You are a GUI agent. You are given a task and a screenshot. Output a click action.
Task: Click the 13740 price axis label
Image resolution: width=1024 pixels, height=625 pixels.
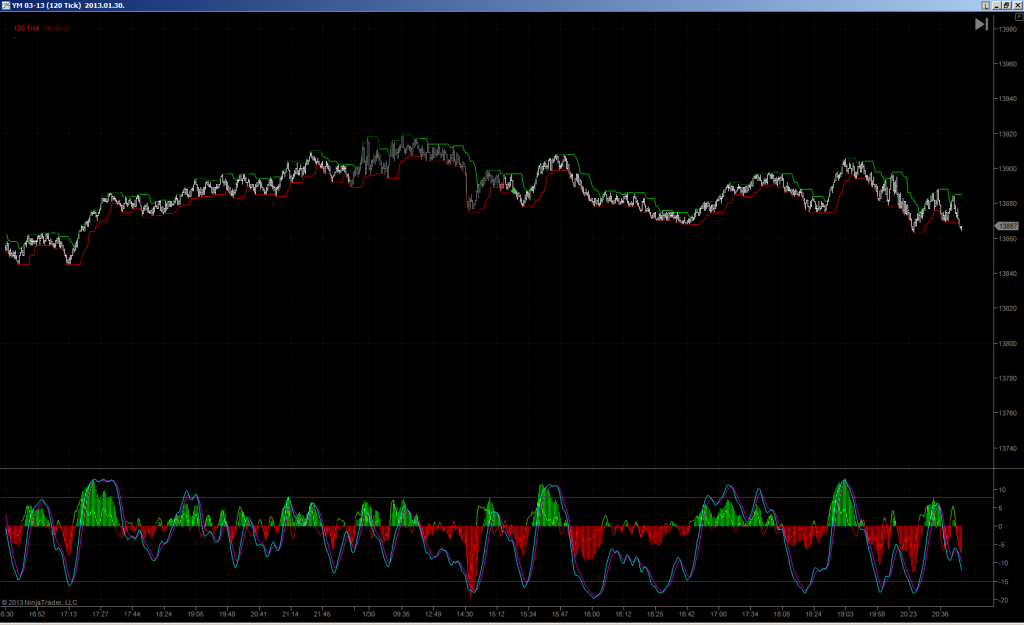[x=1007, y=449]
